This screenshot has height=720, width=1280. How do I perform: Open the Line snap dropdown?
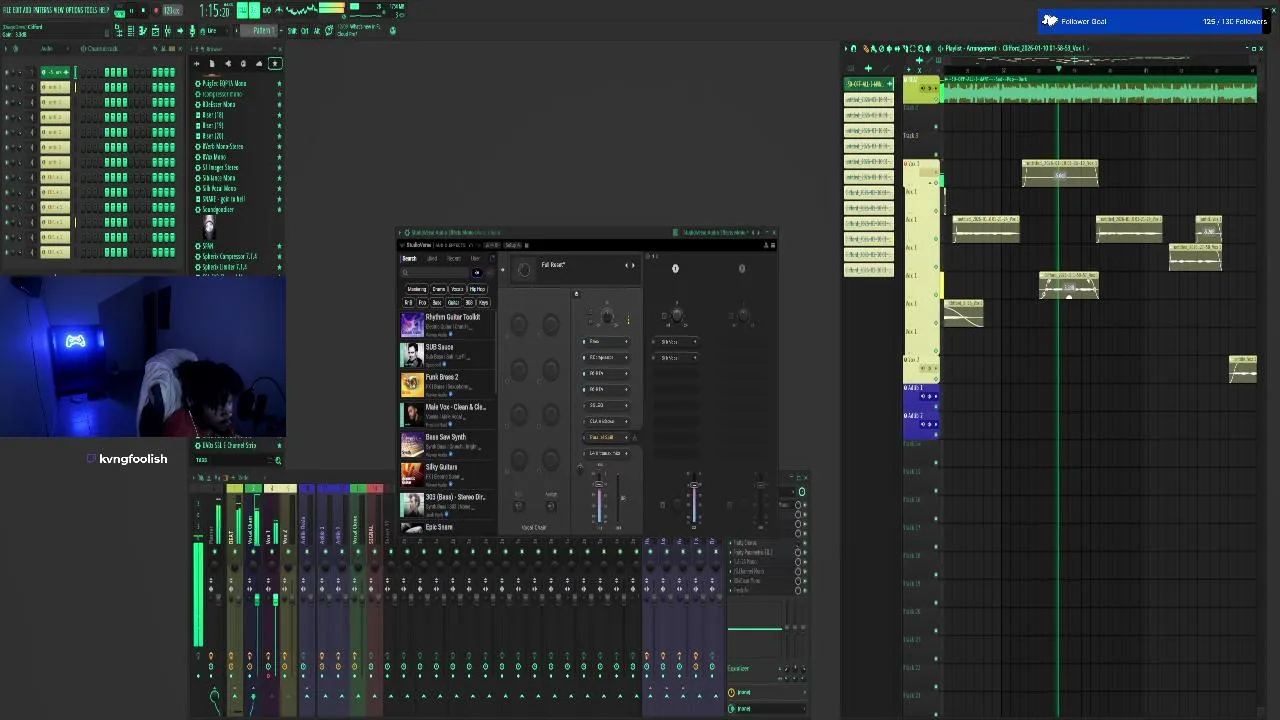point(213,31)
